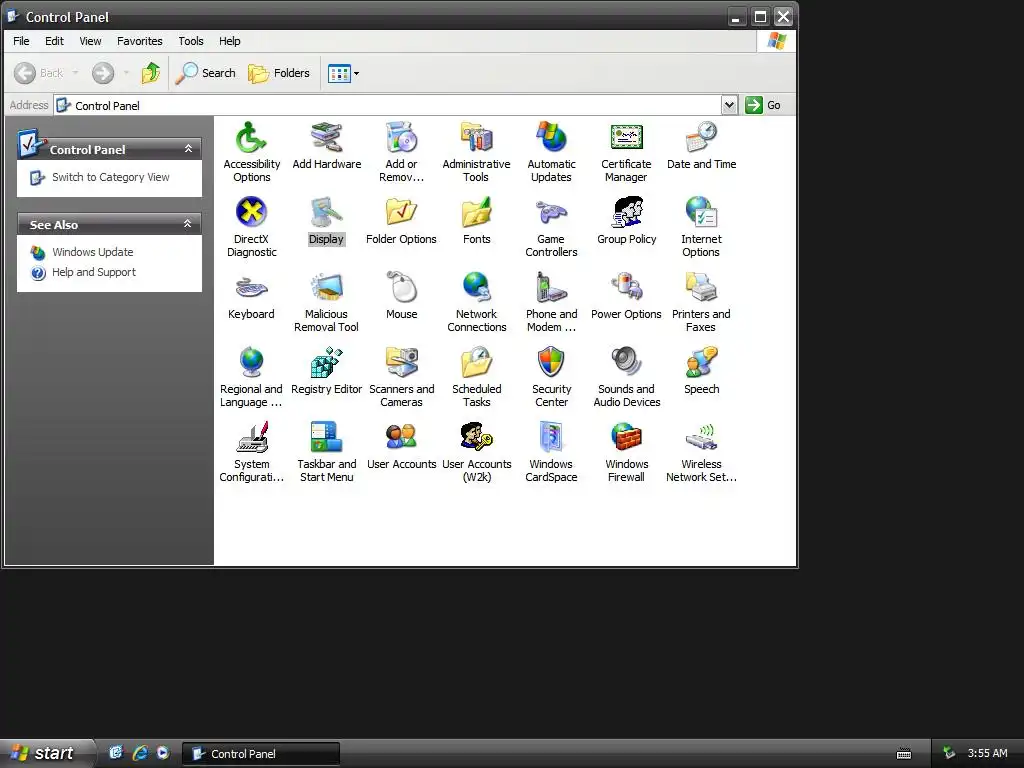This screenshot has height=768, width=1024.
Task: Open Security Center icon
Action: (x=551, y=363)
